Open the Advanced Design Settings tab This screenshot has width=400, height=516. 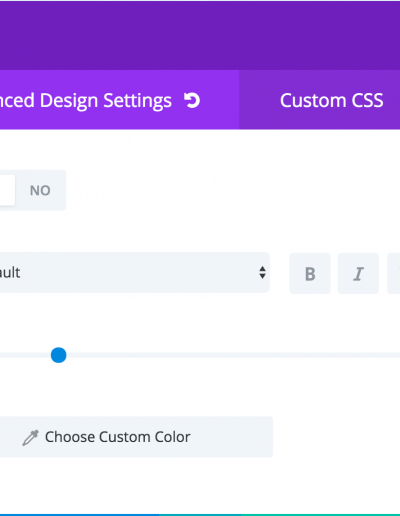(x=119, y=100)
